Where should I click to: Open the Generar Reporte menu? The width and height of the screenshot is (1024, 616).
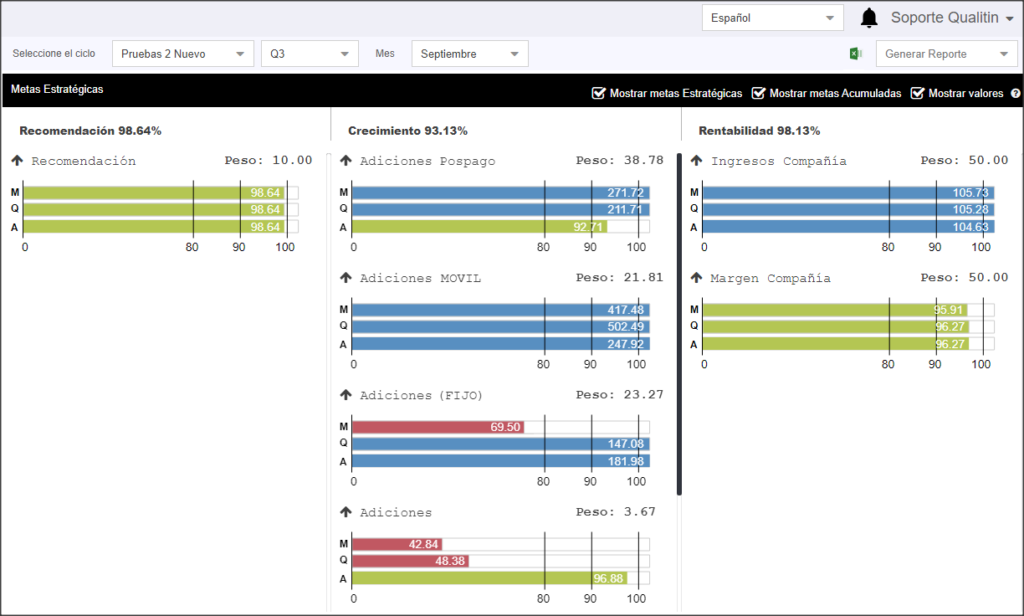[946, 54]
